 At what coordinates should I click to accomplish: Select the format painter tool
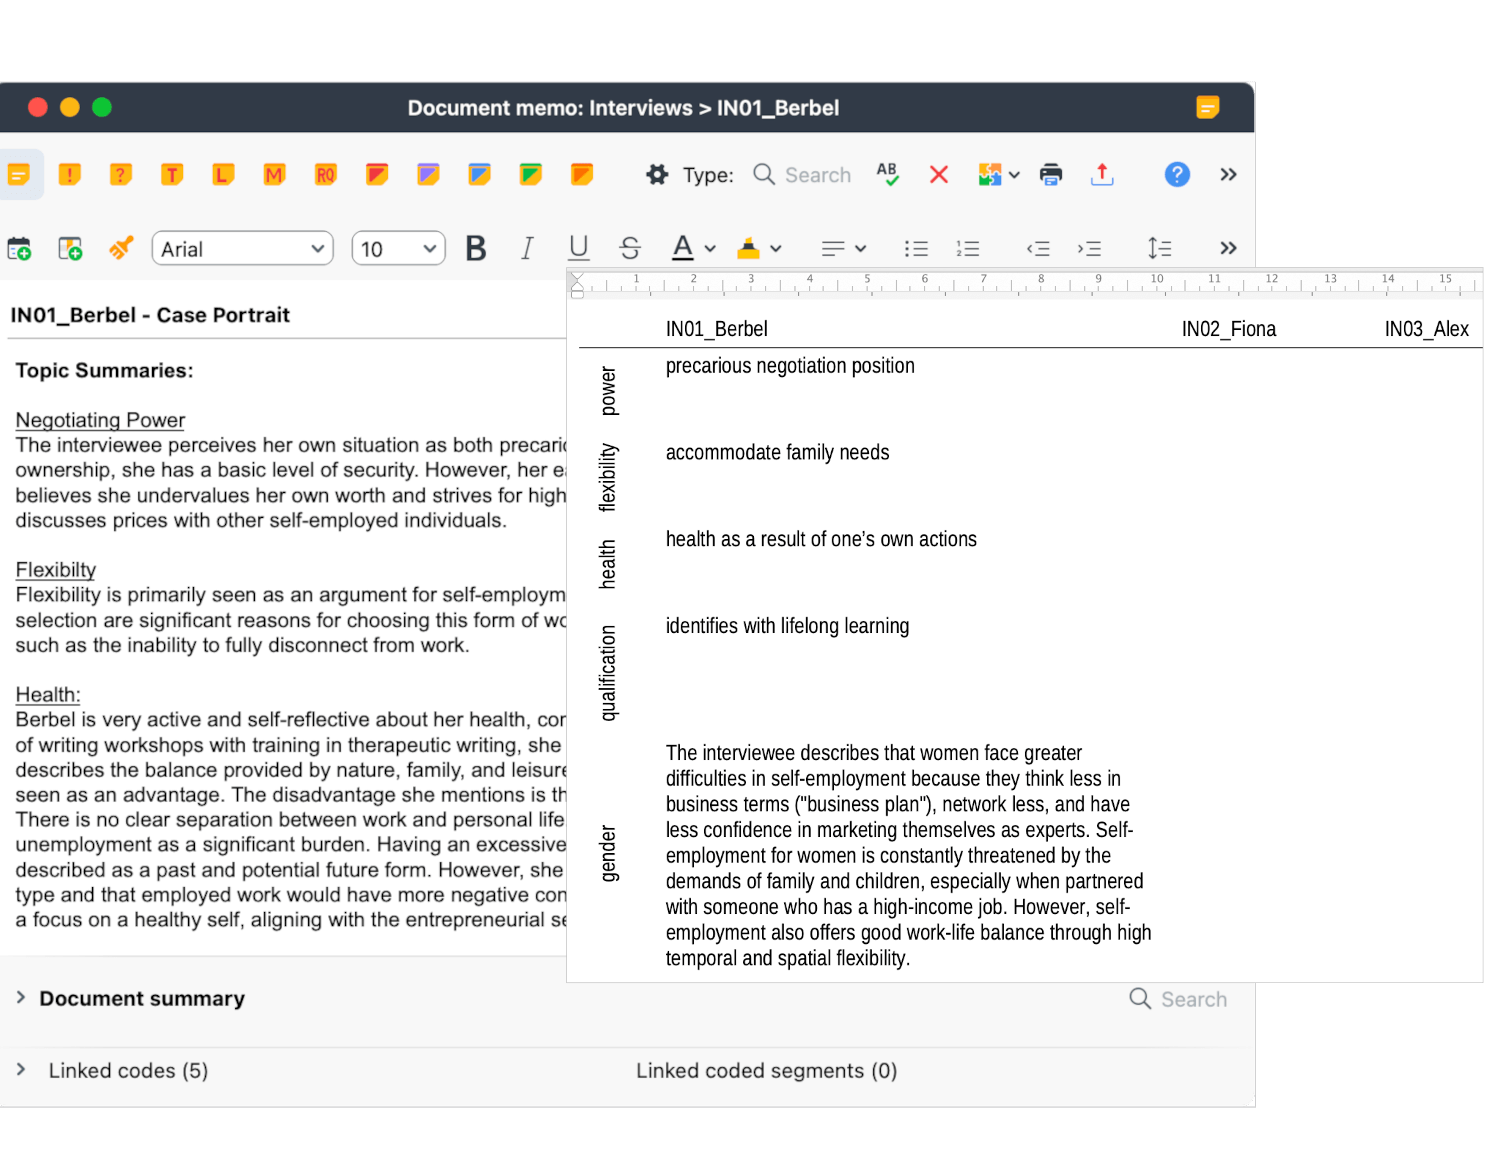click(121, 248)
